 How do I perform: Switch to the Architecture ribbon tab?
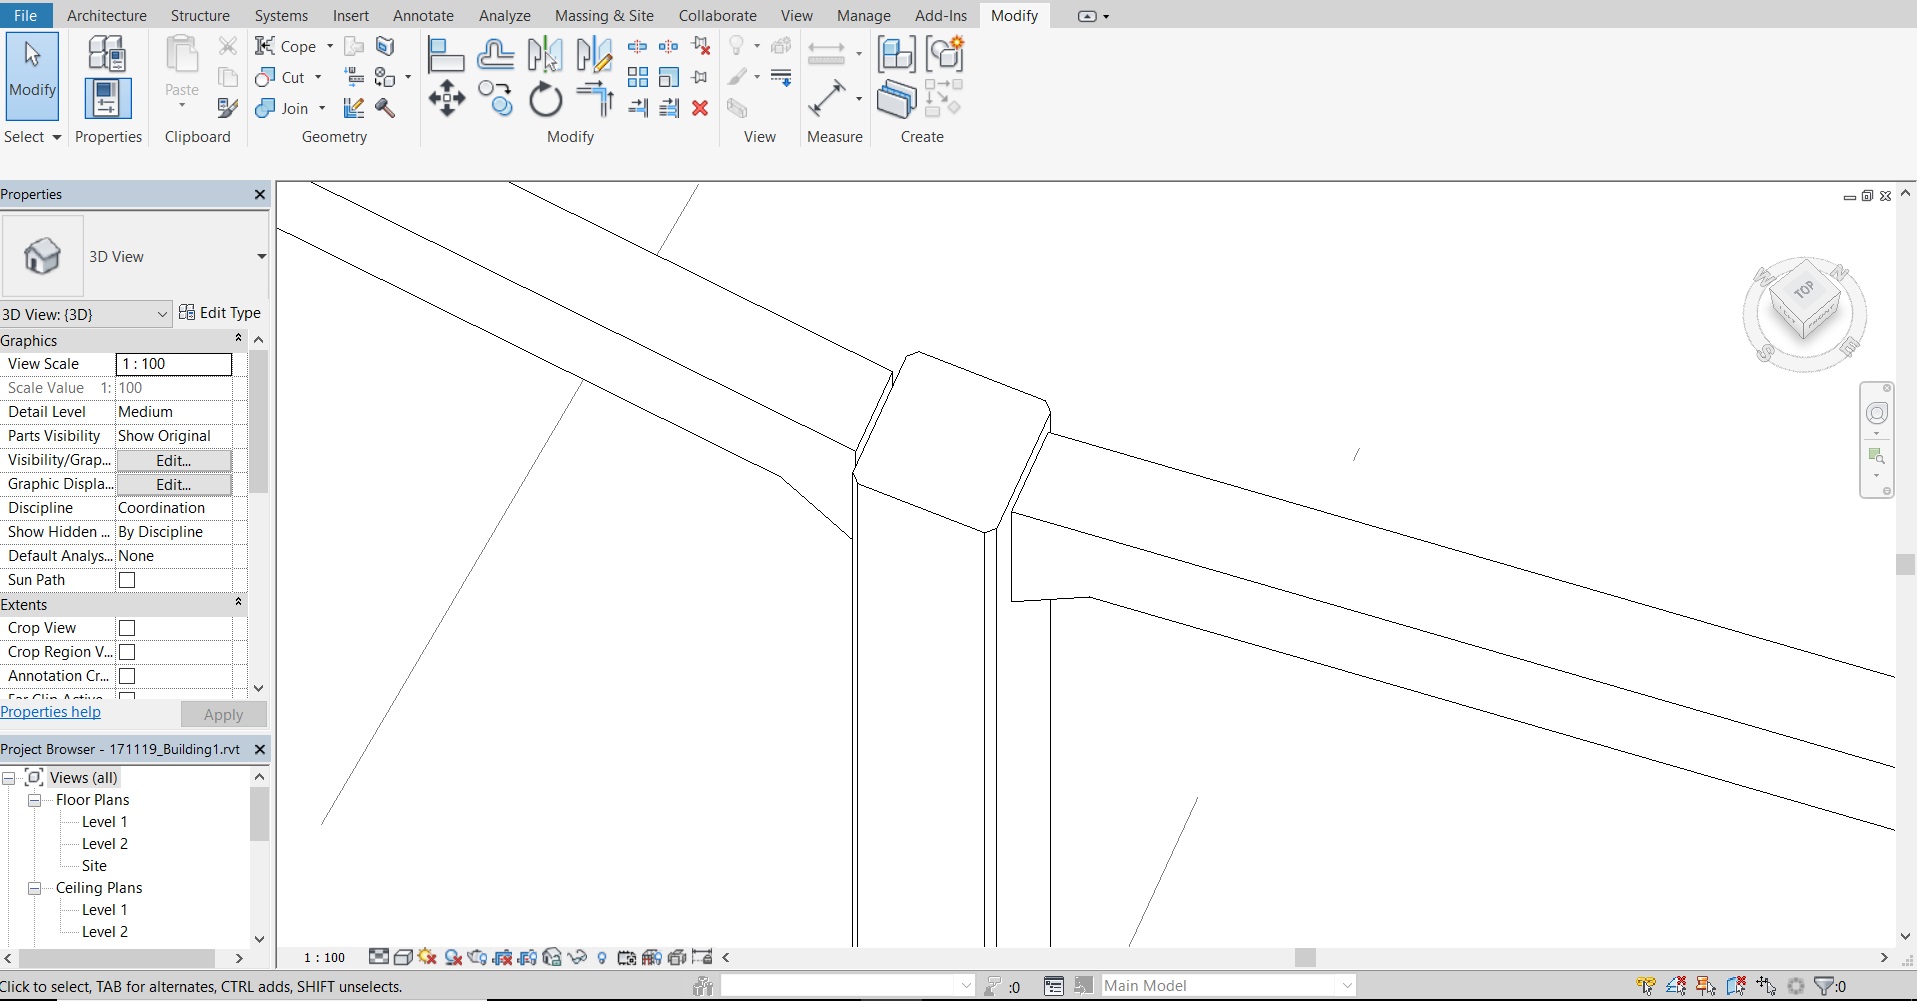point(107,15)
